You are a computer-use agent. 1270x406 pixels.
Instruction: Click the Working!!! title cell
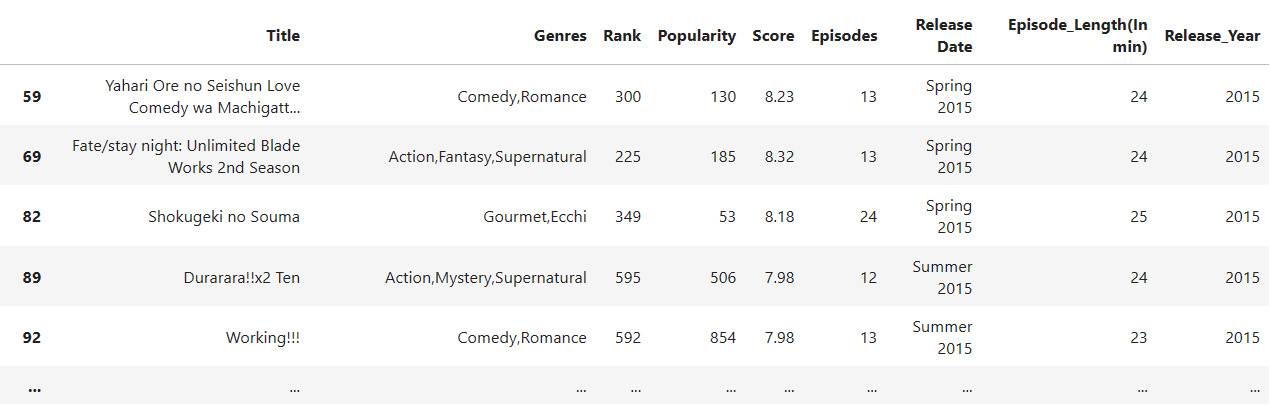(x=262, y=337)
